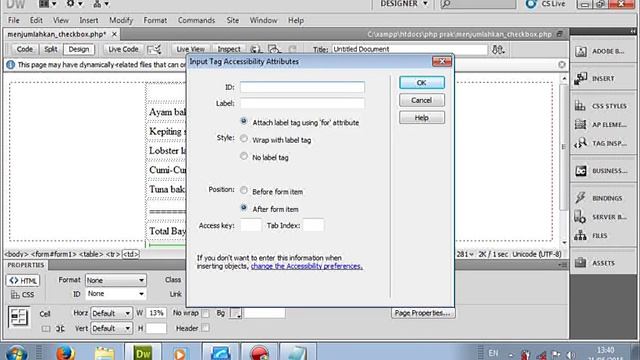Open the CSS Styles panel icon
Viewport: 640px width, 360px height.
pyautogui.click(x=580, y=106)
